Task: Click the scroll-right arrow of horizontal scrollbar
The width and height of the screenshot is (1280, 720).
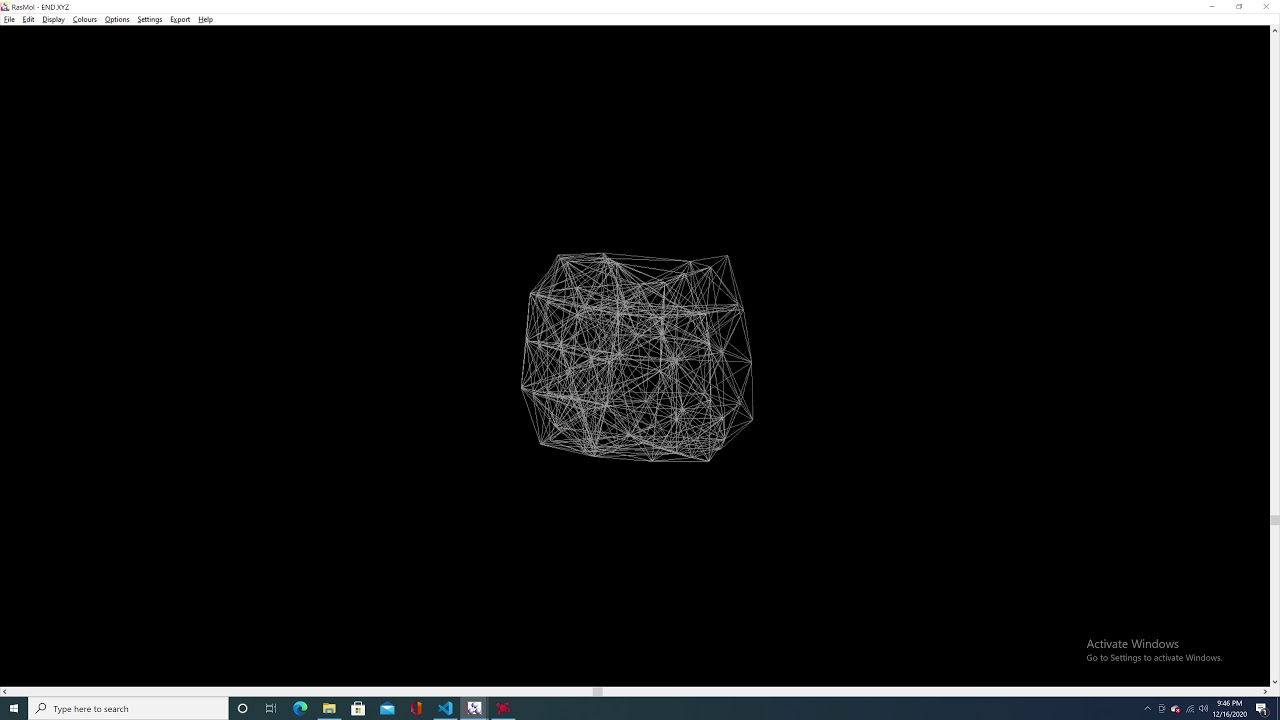Action: point(1265,692)
